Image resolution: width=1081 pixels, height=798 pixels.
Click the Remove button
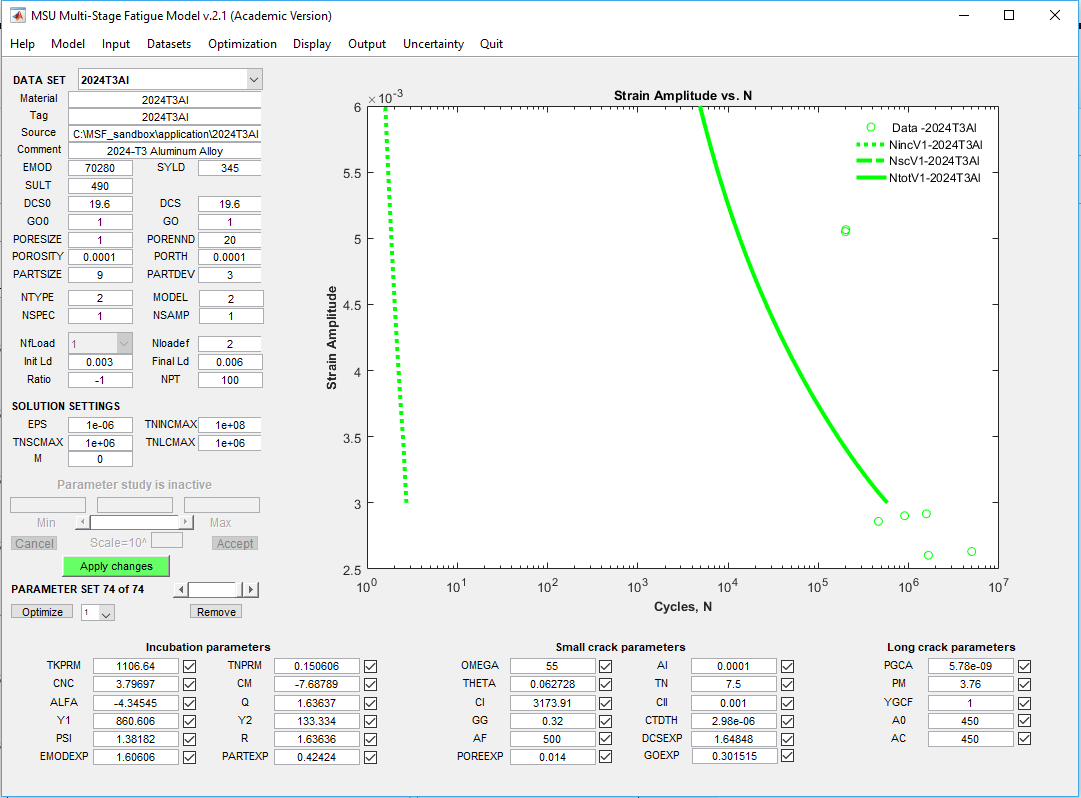[216, 612]
